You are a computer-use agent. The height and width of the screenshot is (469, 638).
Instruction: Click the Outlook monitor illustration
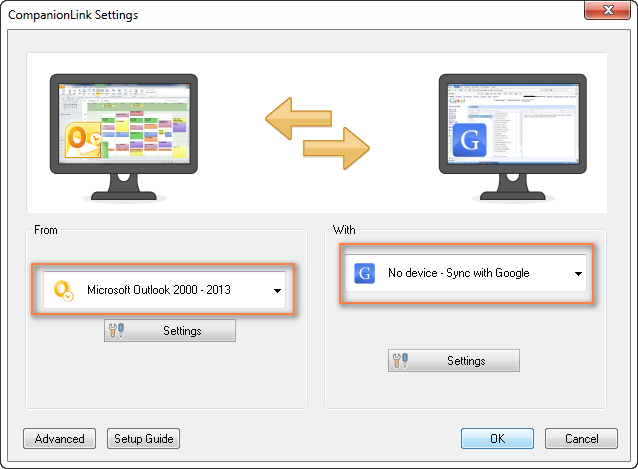(x=124, y=137)
